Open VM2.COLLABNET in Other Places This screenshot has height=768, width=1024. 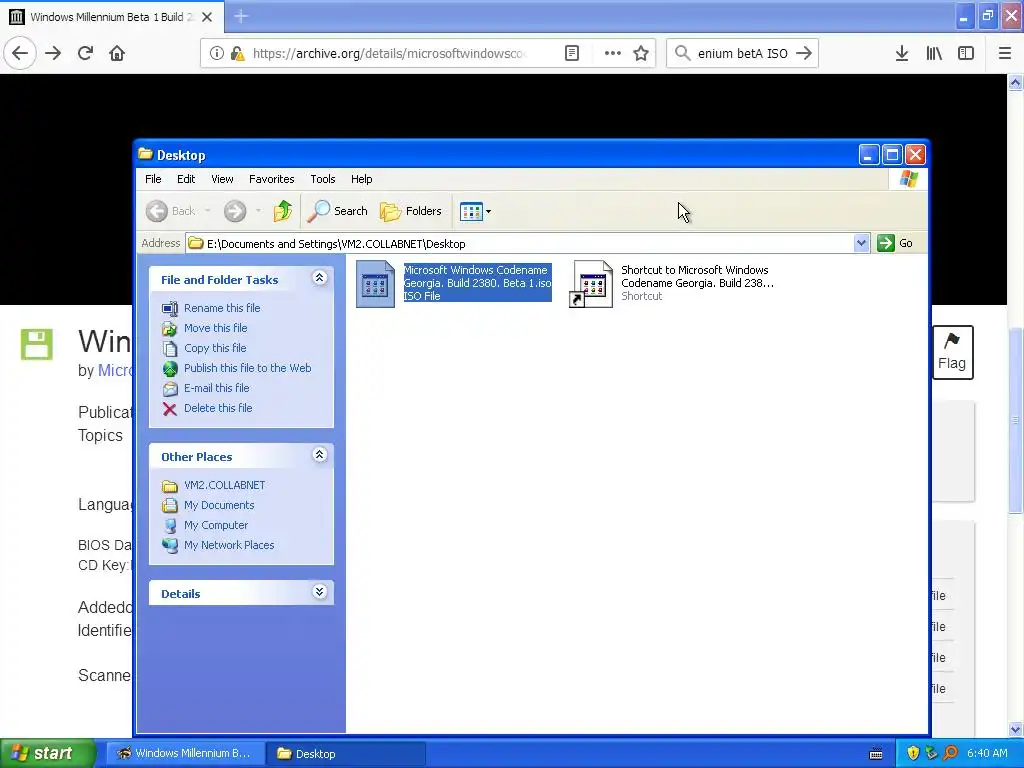pos(225,485)
